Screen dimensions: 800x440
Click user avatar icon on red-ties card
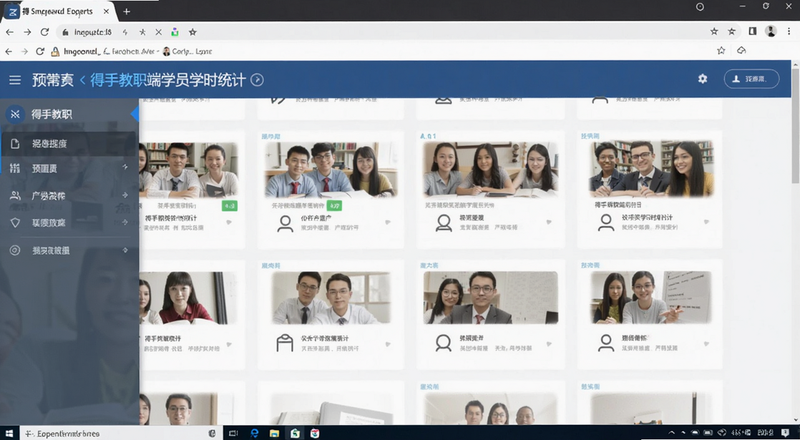[x=285, y=223]
